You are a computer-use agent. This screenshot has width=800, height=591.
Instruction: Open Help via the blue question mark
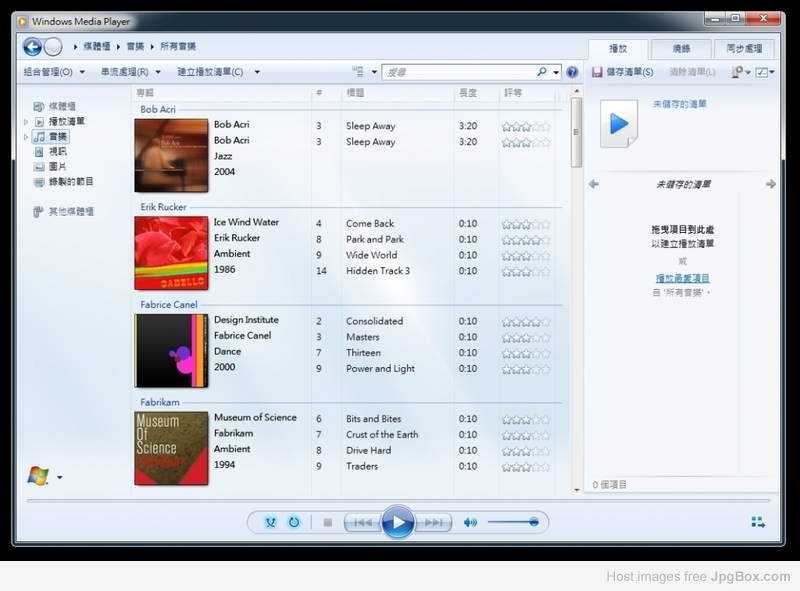pyautogui.click(x=572, y=72)
